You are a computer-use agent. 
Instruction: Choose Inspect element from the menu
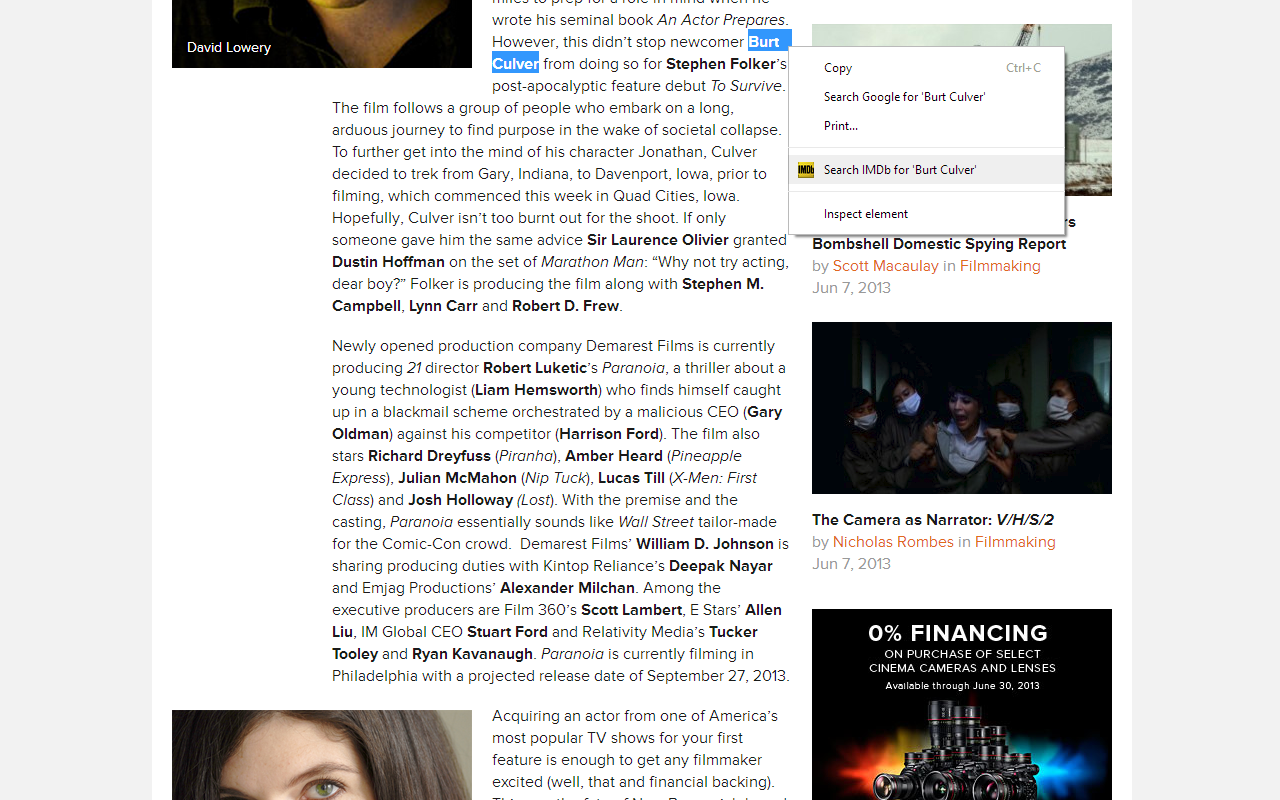pyautogui.click(x=865, y=214)
